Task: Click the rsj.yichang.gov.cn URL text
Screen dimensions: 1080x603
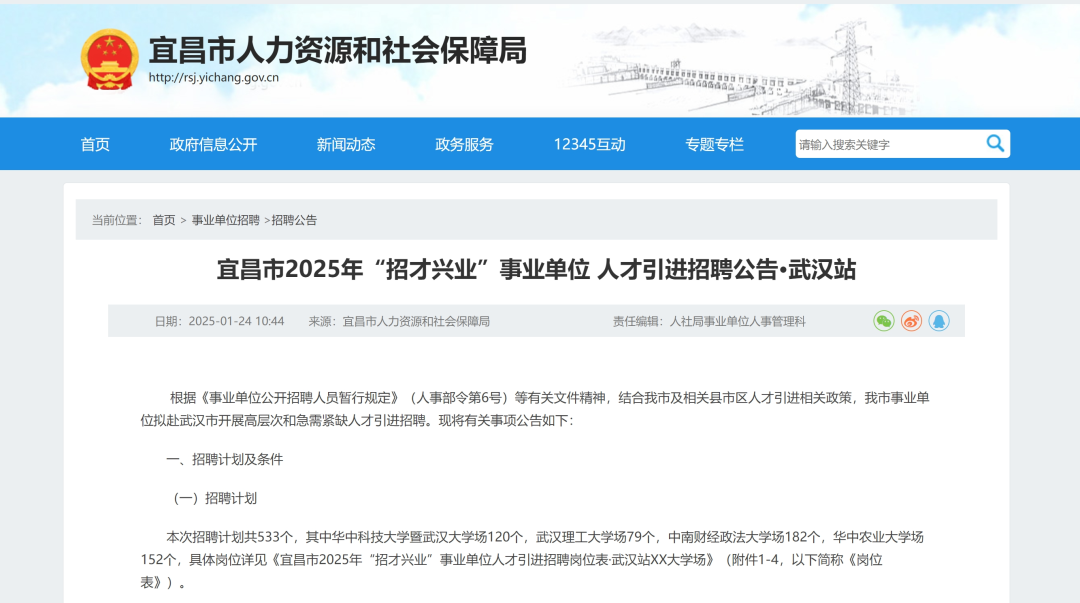Action: point(213,78)
